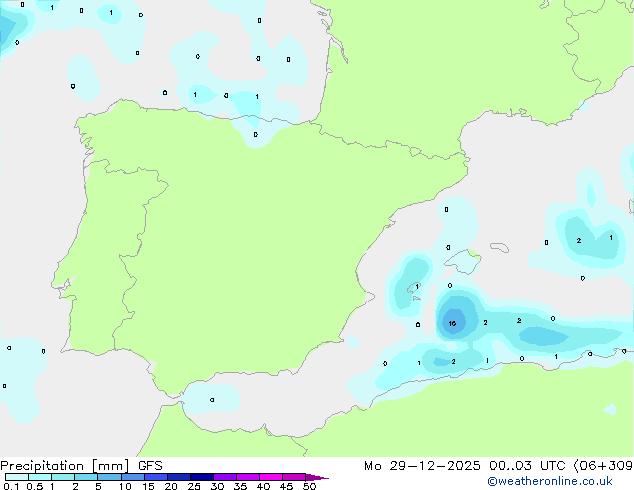This screenshot has height=490, width=634.
Task: Select the "30" legend scale label
Action: (x=217, y=486)
